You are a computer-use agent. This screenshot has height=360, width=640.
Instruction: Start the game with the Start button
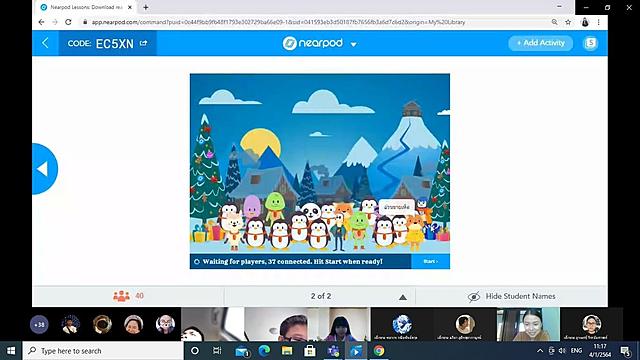(x=430, y=261)
